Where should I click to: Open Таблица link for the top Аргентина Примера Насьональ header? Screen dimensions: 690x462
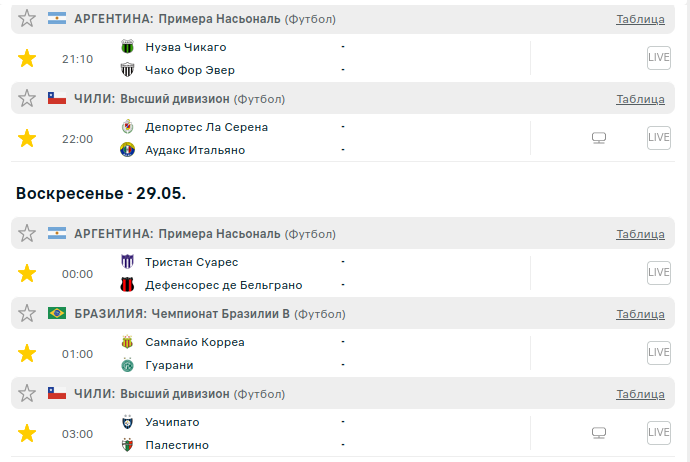tap(640, 19)
